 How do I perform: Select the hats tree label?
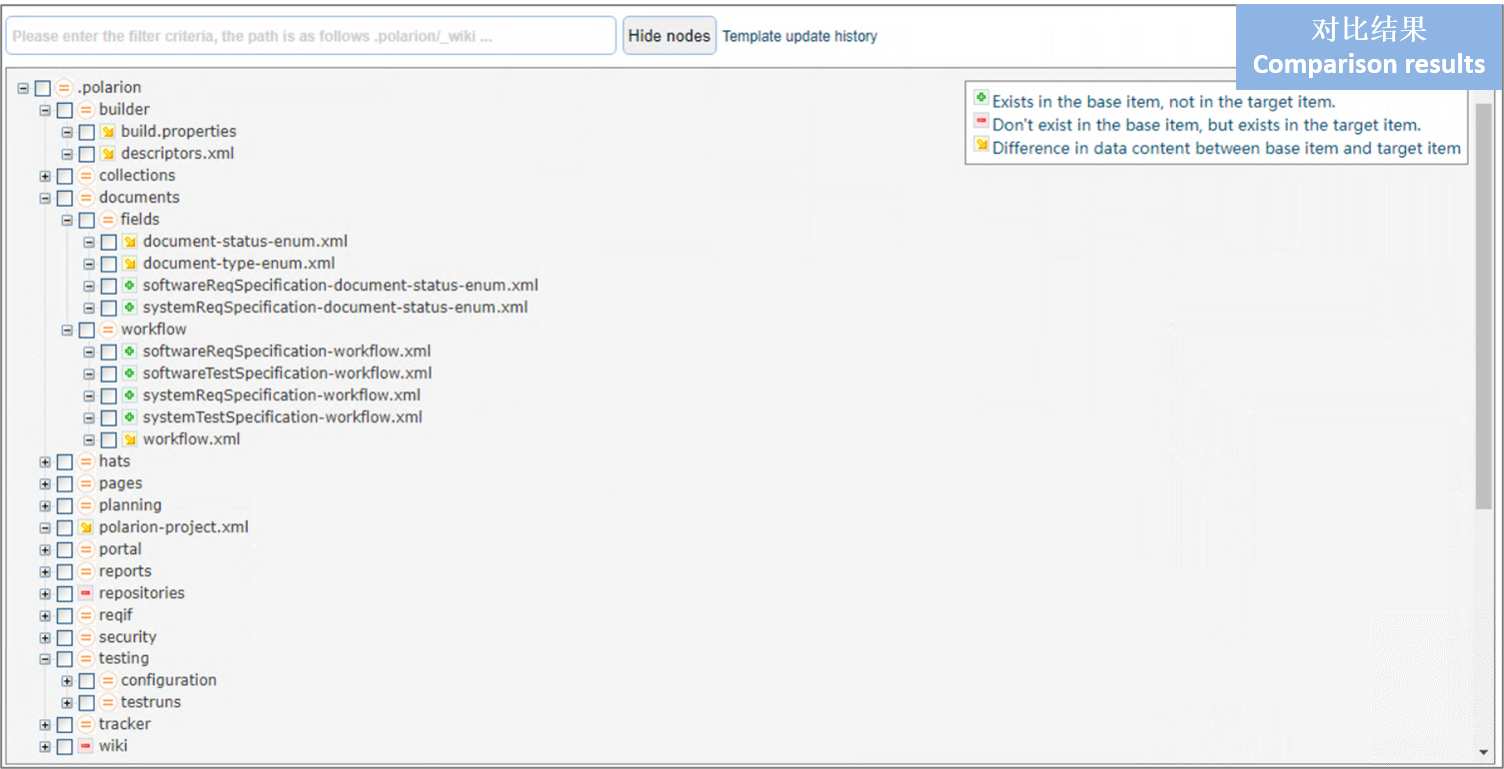pyautogui.click(x=115, y=461)
